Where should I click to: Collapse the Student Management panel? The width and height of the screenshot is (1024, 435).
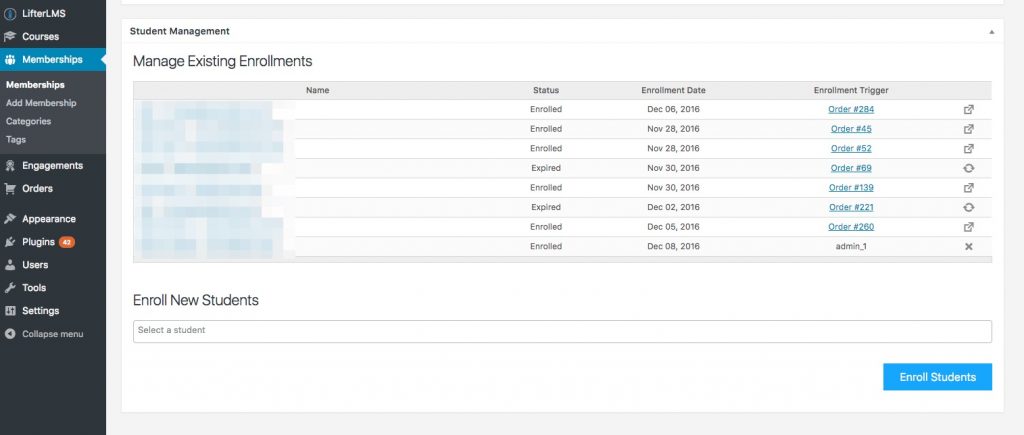(991, 31)
